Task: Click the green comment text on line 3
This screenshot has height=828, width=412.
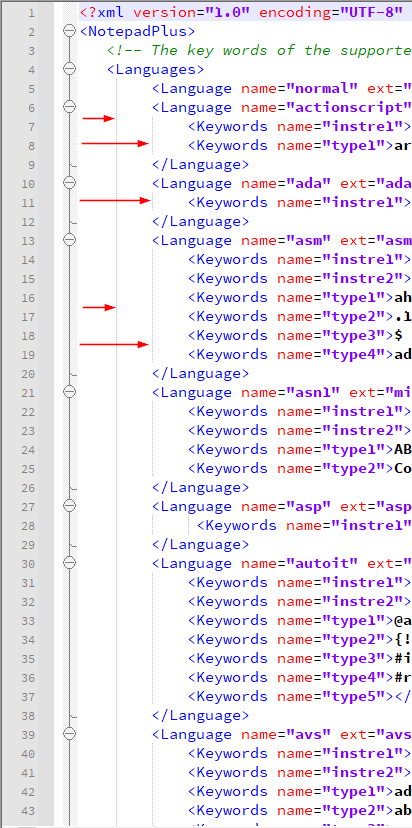Action: point(259,51)
